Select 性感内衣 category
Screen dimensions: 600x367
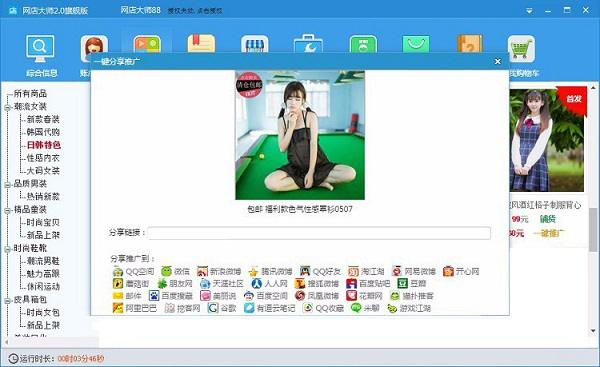(x=43, y=158)
